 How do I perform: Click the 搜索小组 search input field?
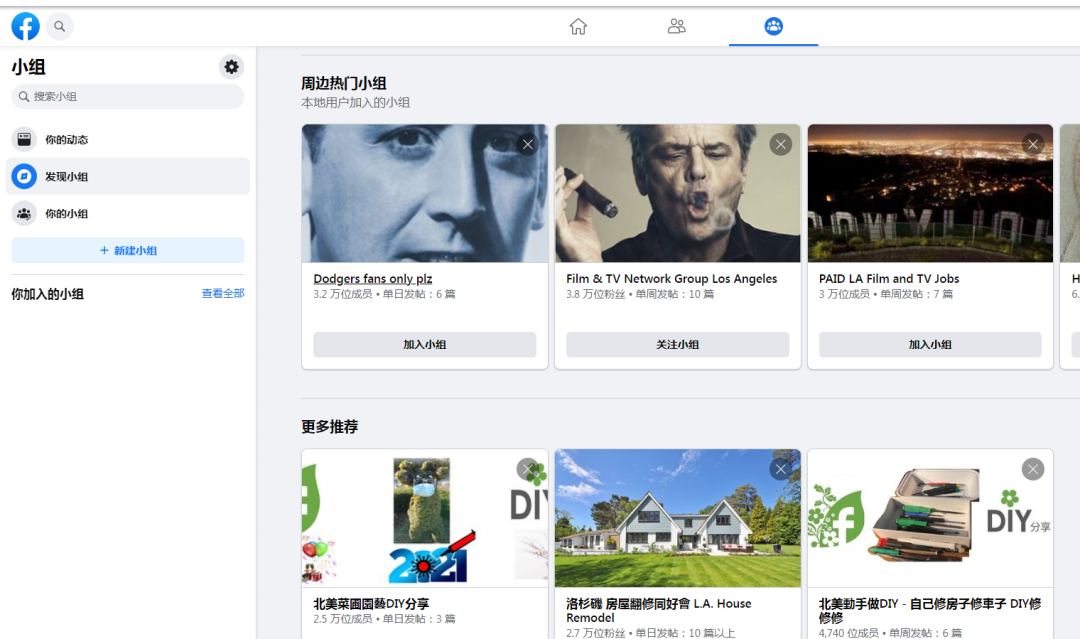(127, 96)
